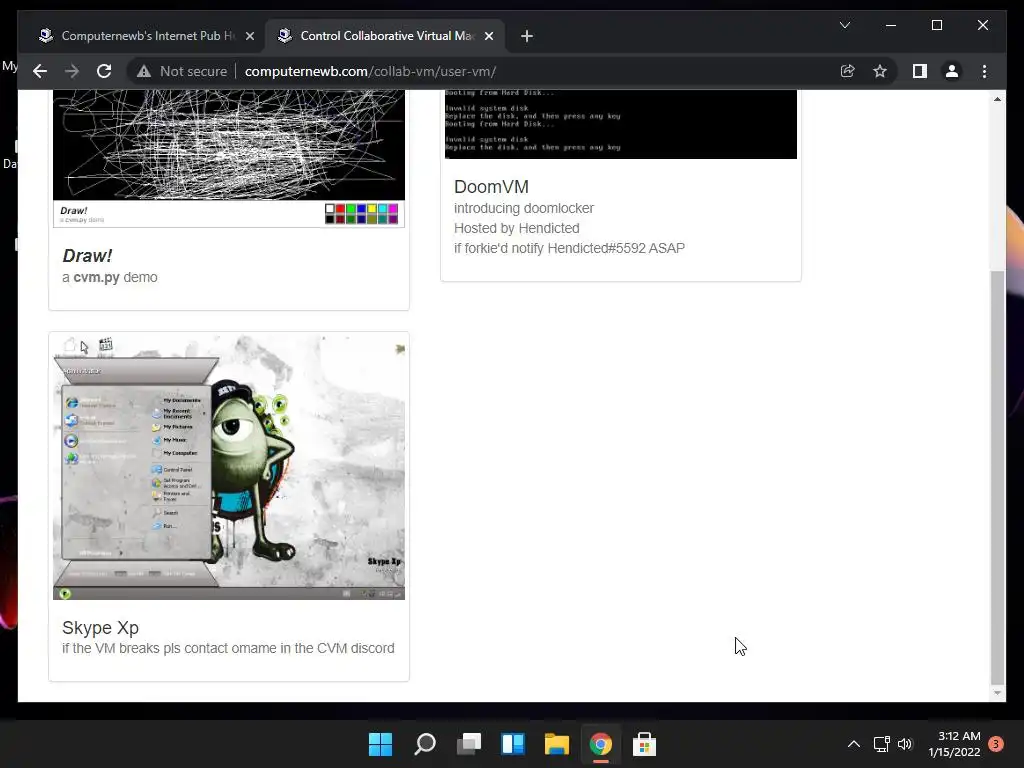Viewport: 1024px width, 768px height.
Task: Open the DoomVM screen thumbnail
Action: coord(620,124)
